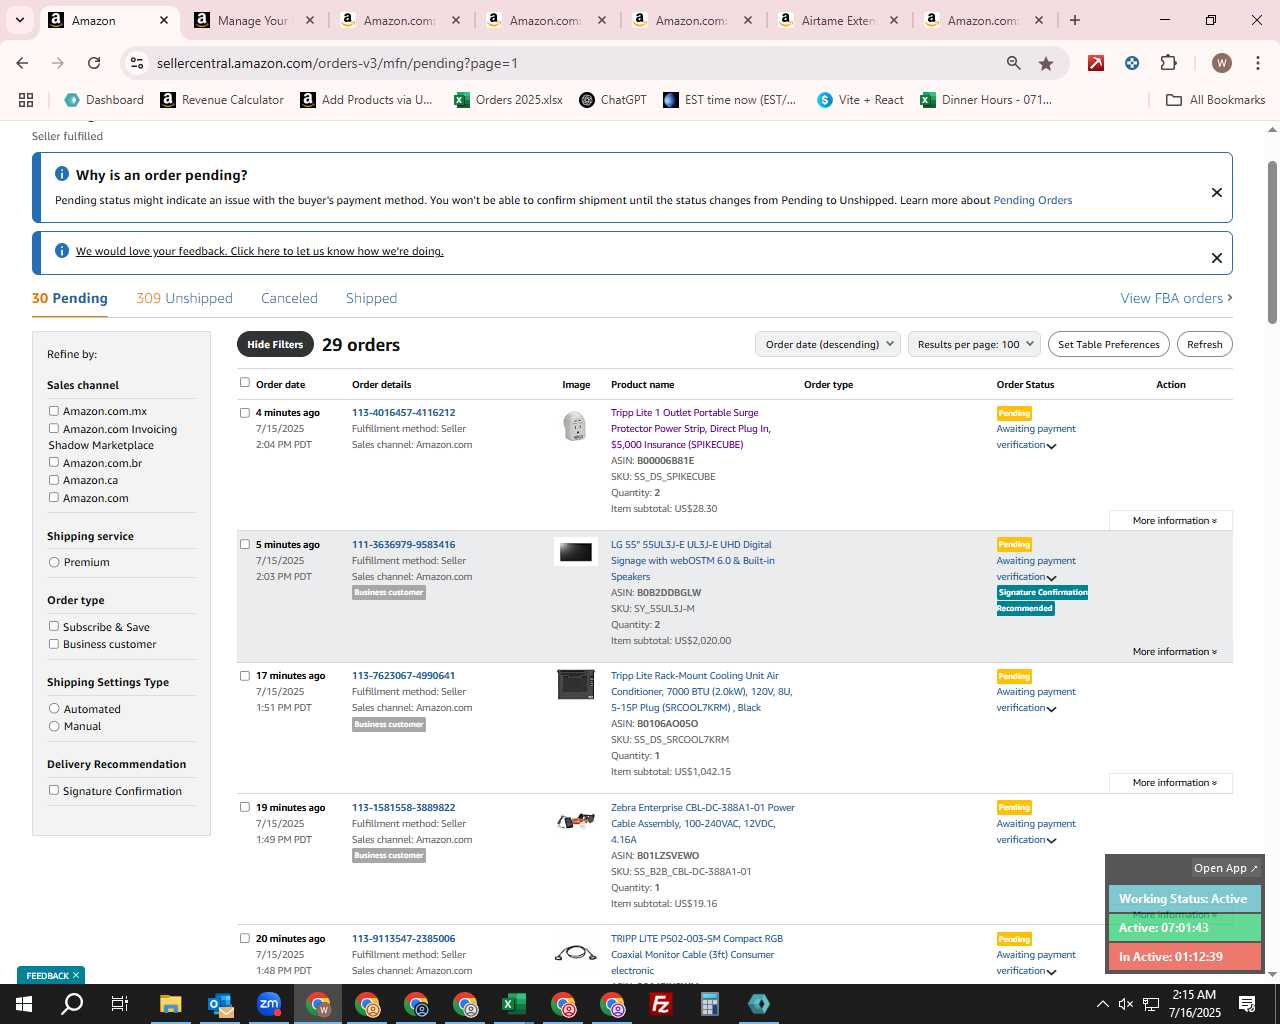
Task: Dismiss the feedback request banner
Action: (x=1217, y=258)
